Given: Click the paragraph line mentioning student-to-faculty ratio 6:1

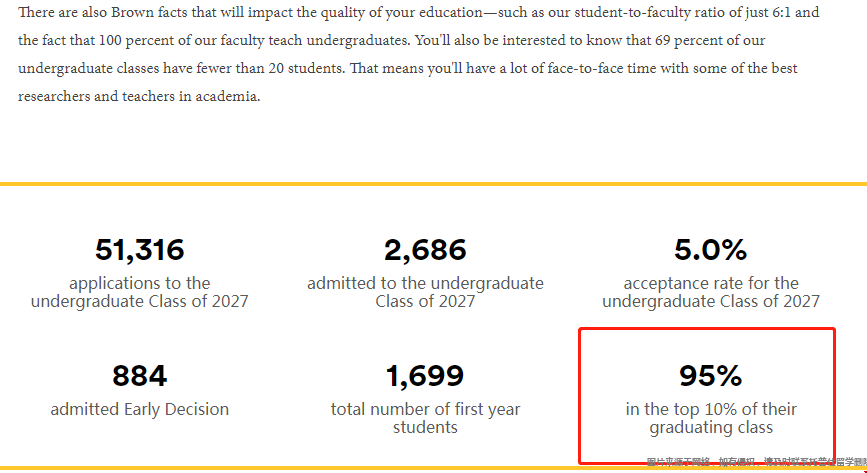Looking at the screenshot, I should (x=419, y=12).
